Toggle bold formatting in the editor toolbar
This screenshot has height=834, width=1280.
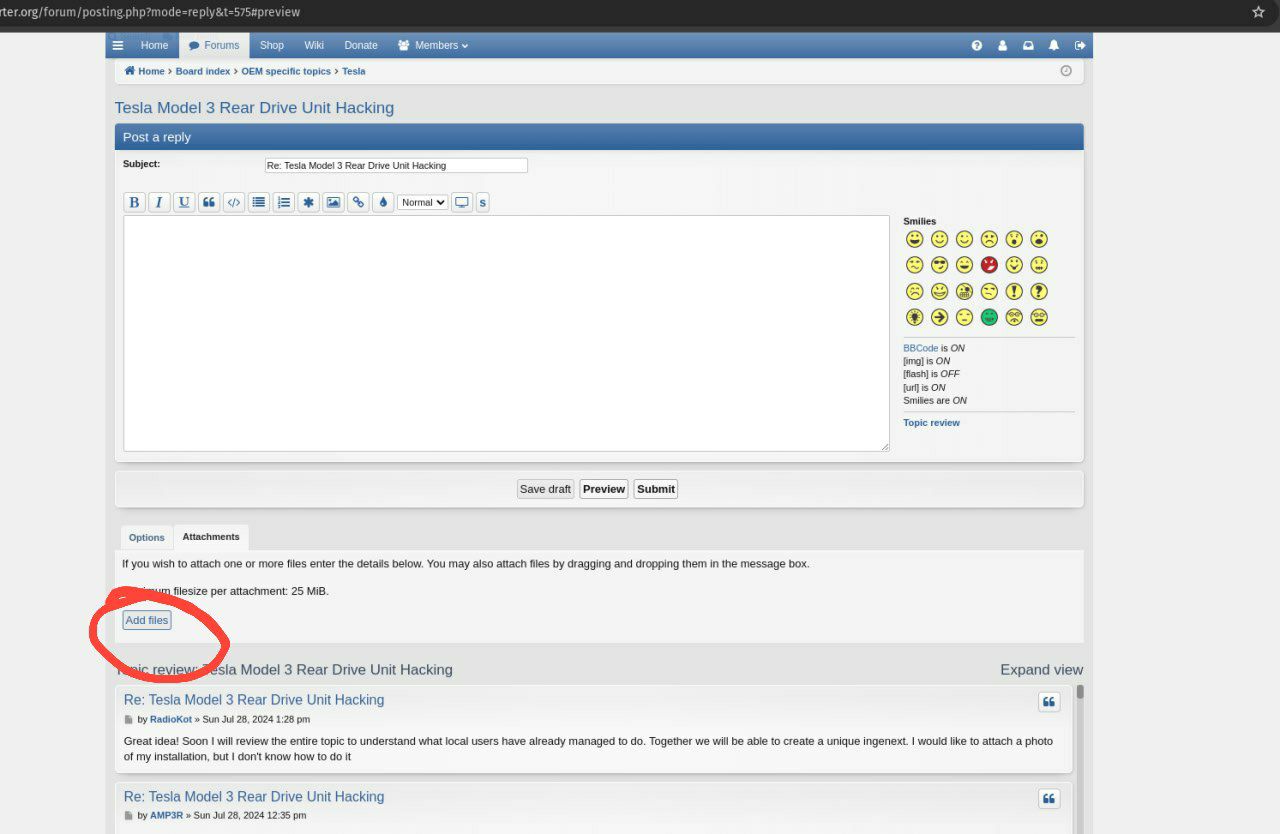134,202
